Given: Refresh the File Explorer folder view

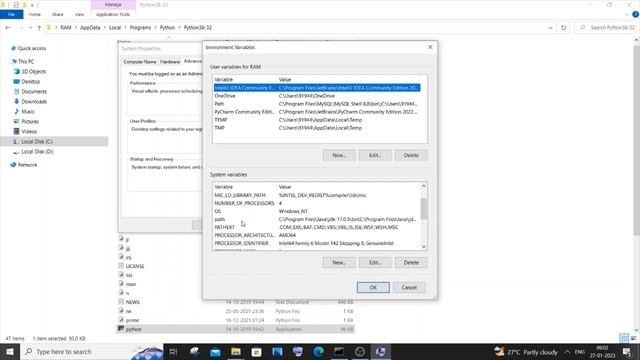Looking at the screenshot, I should pyautogui.click(x=563, y=28).
